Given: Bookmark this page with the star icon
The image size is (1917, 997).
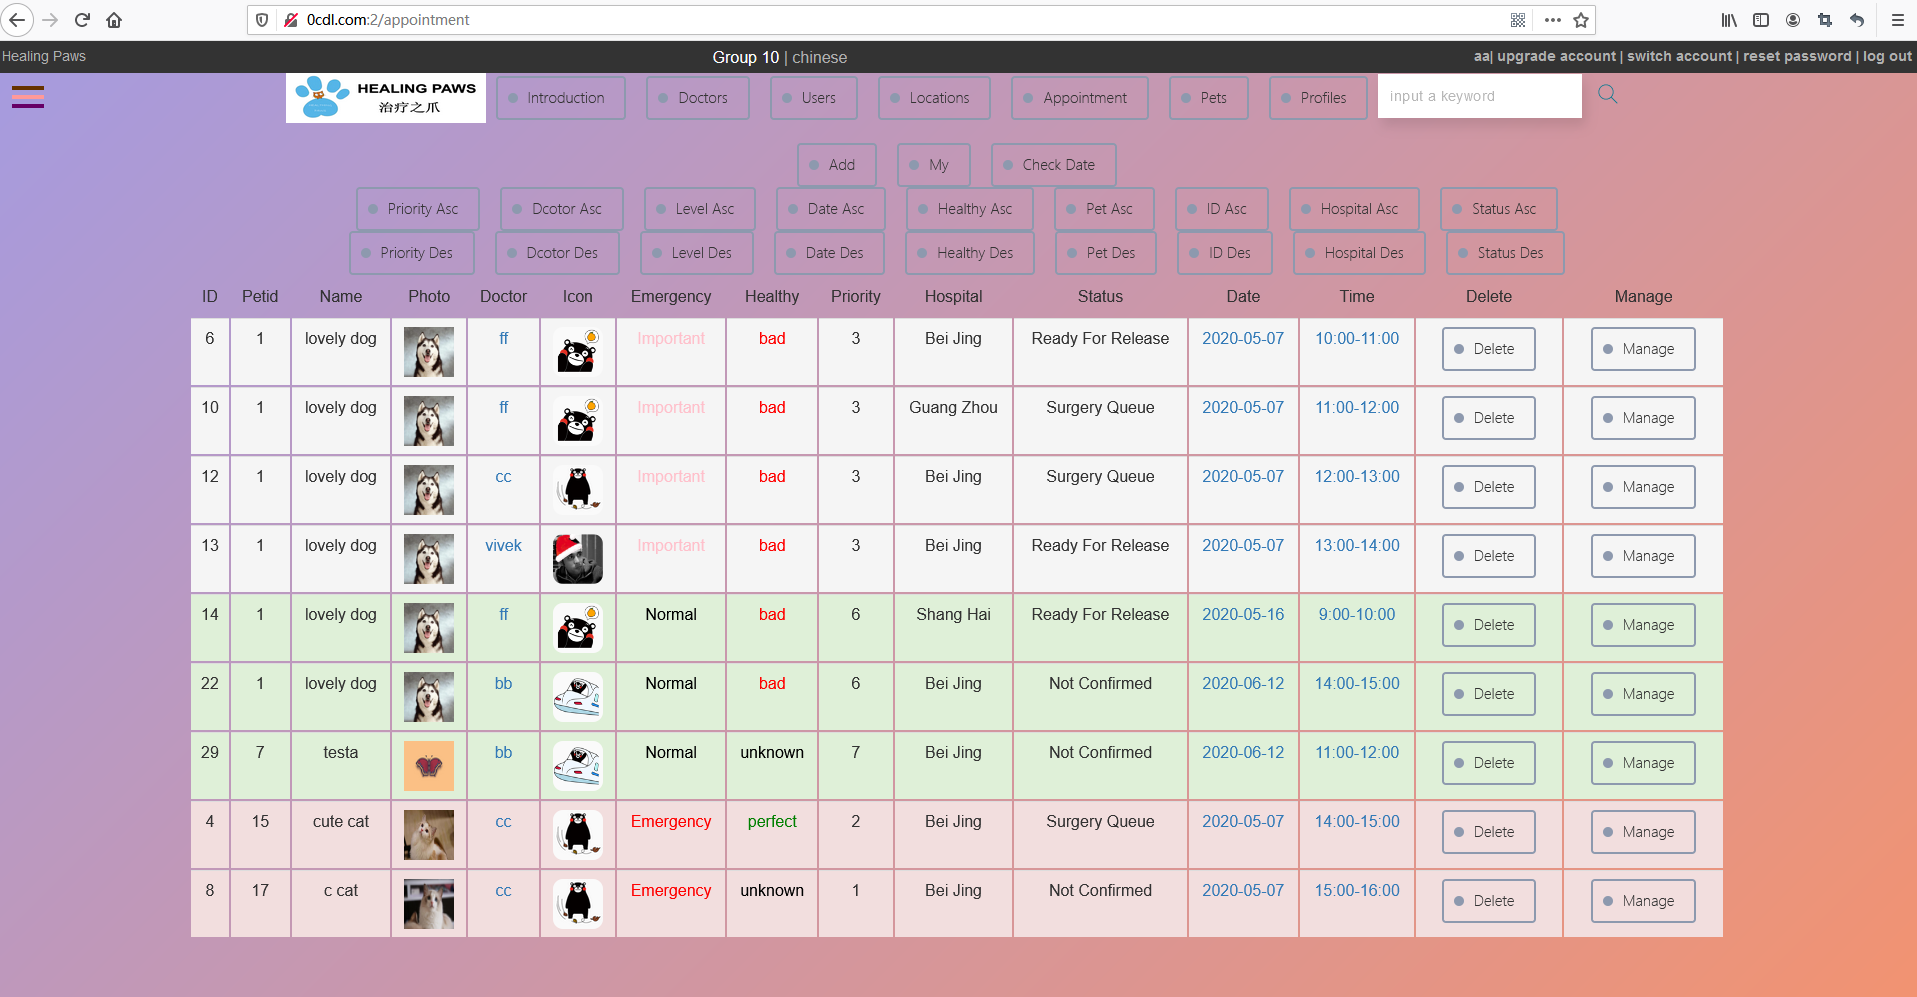Looking at the screenshot, I should click(x=1581, y=20).
